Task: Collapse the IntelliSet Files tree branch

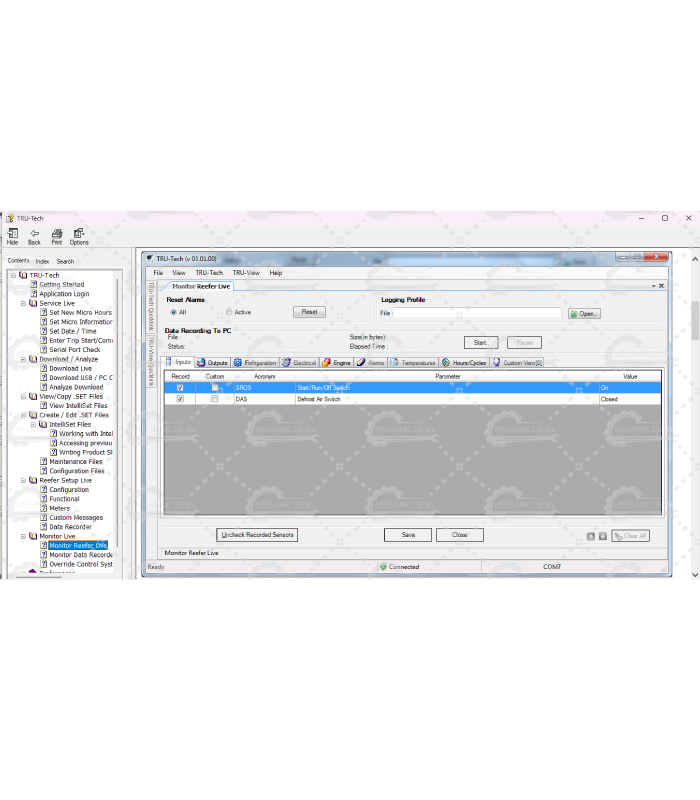Action: pos(33,424)
